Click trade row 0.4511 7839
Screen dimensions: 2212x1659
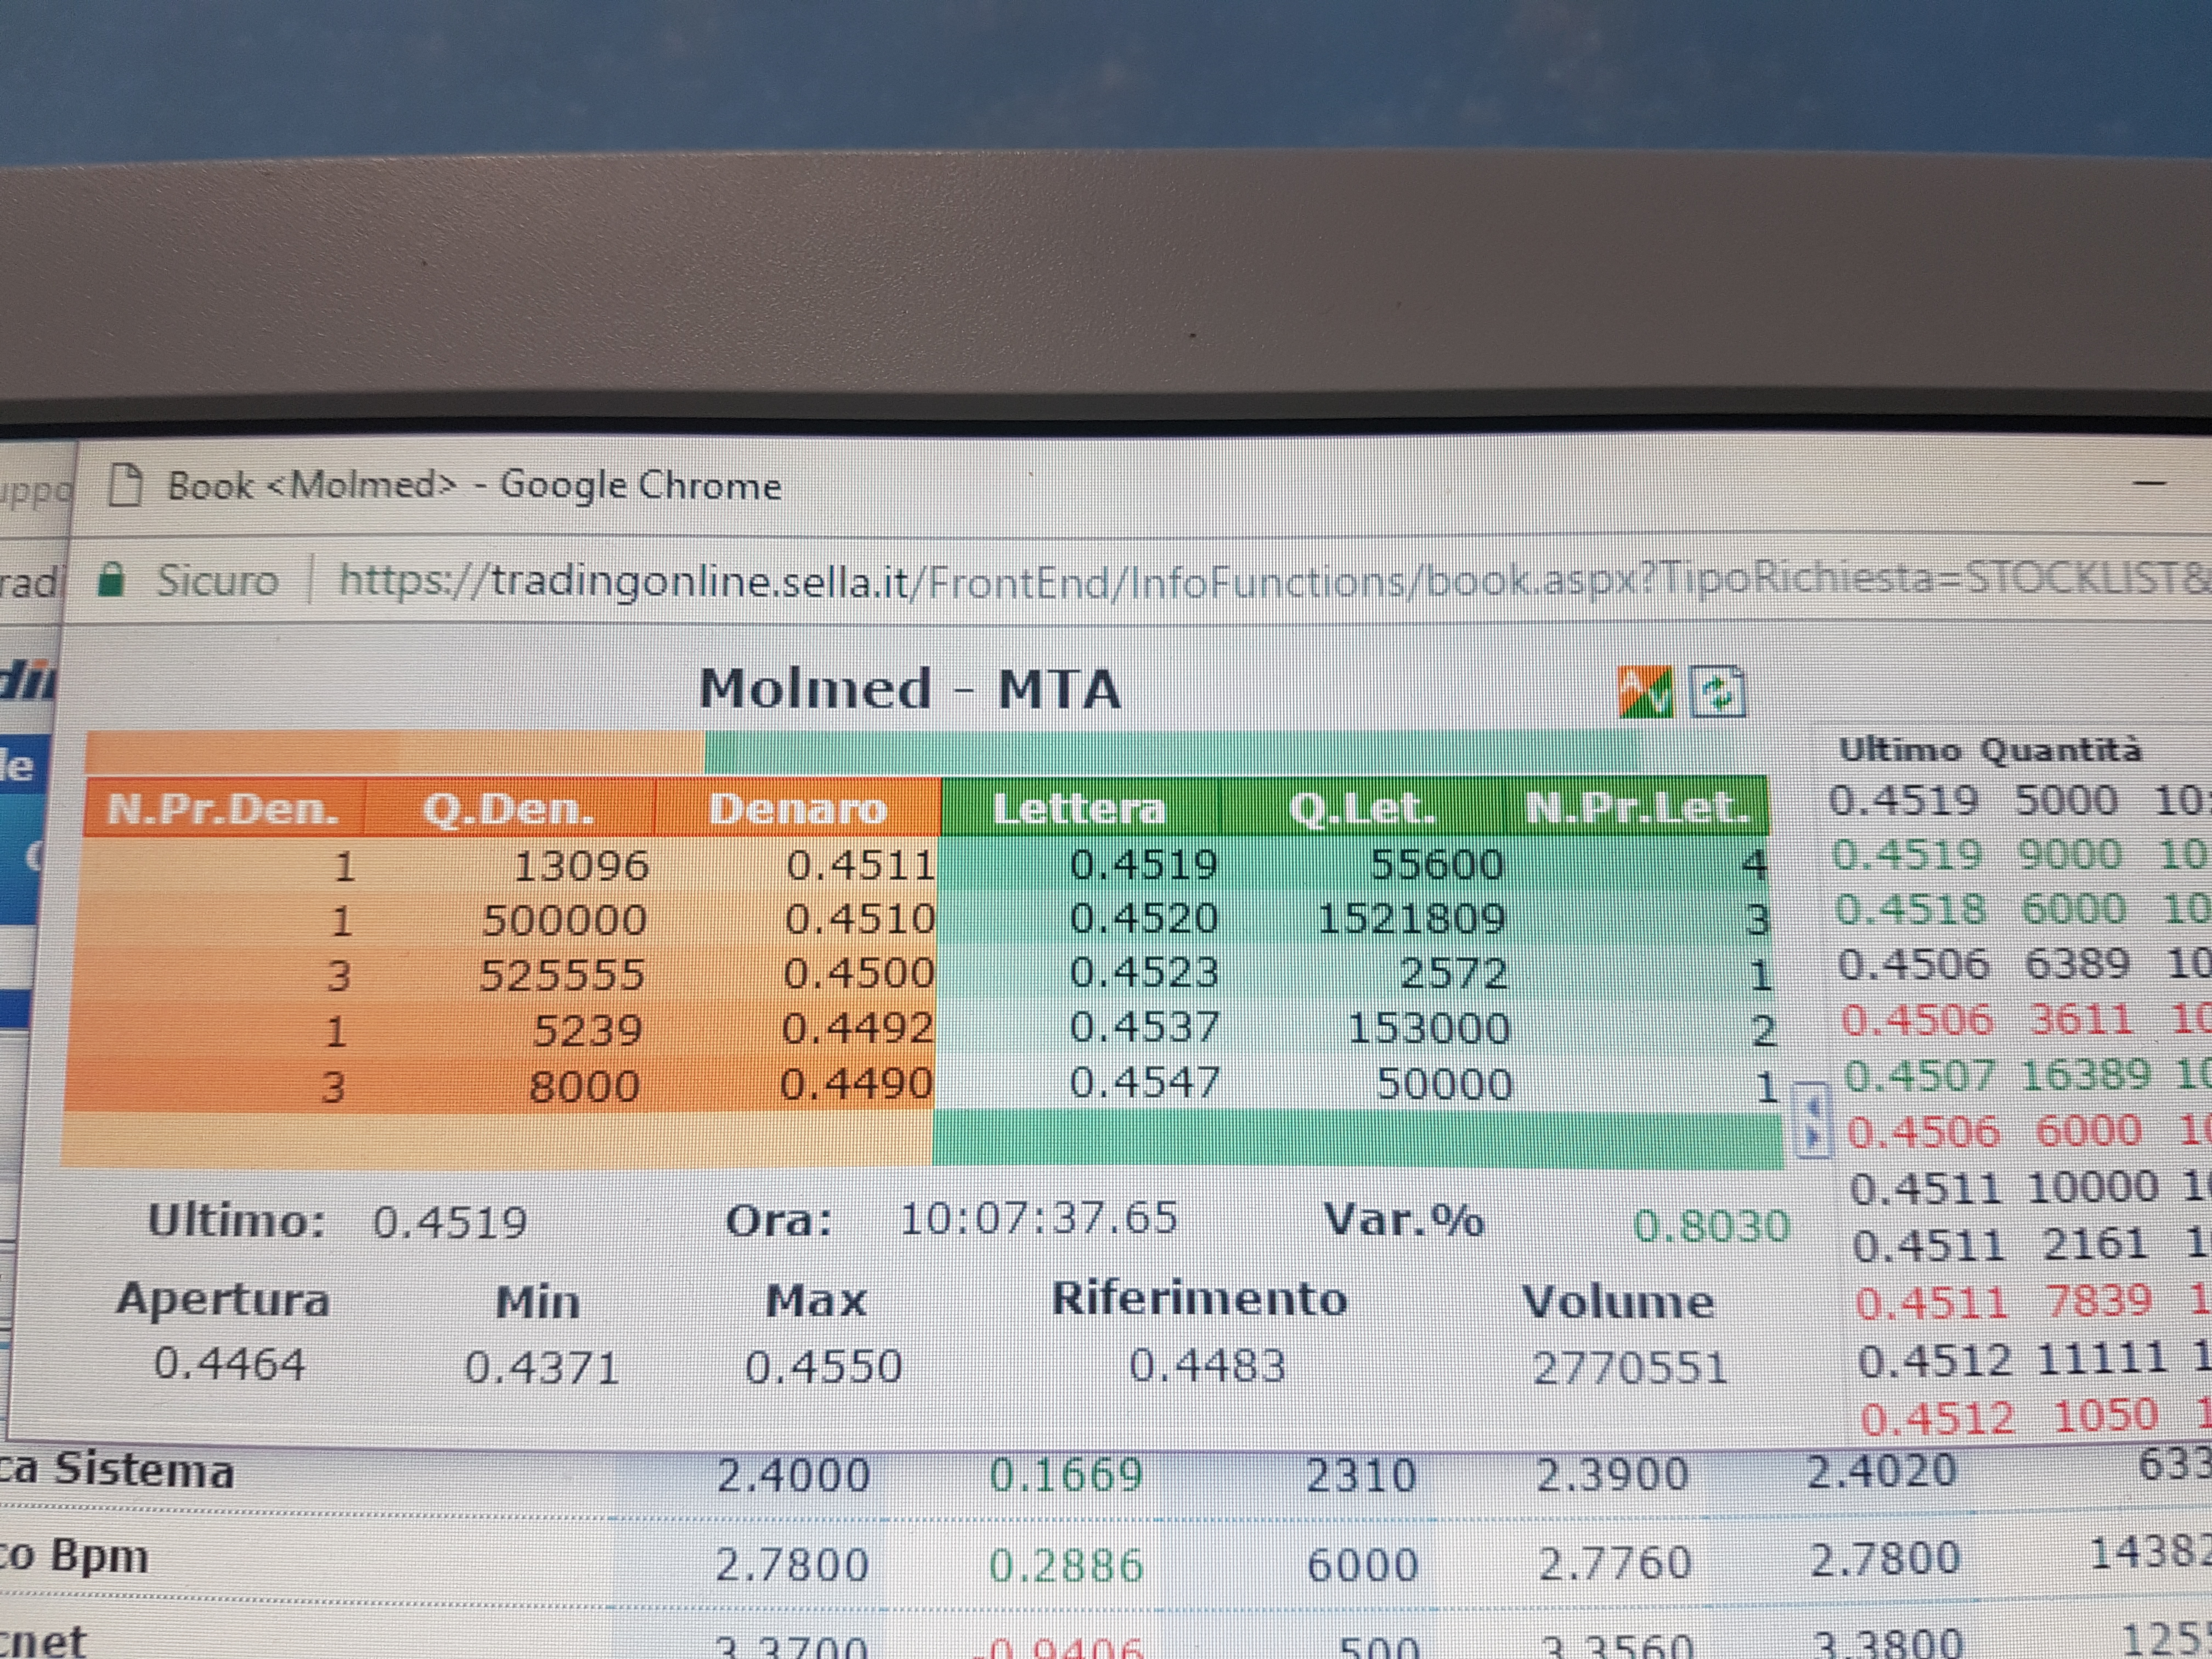(2033, 1302)
